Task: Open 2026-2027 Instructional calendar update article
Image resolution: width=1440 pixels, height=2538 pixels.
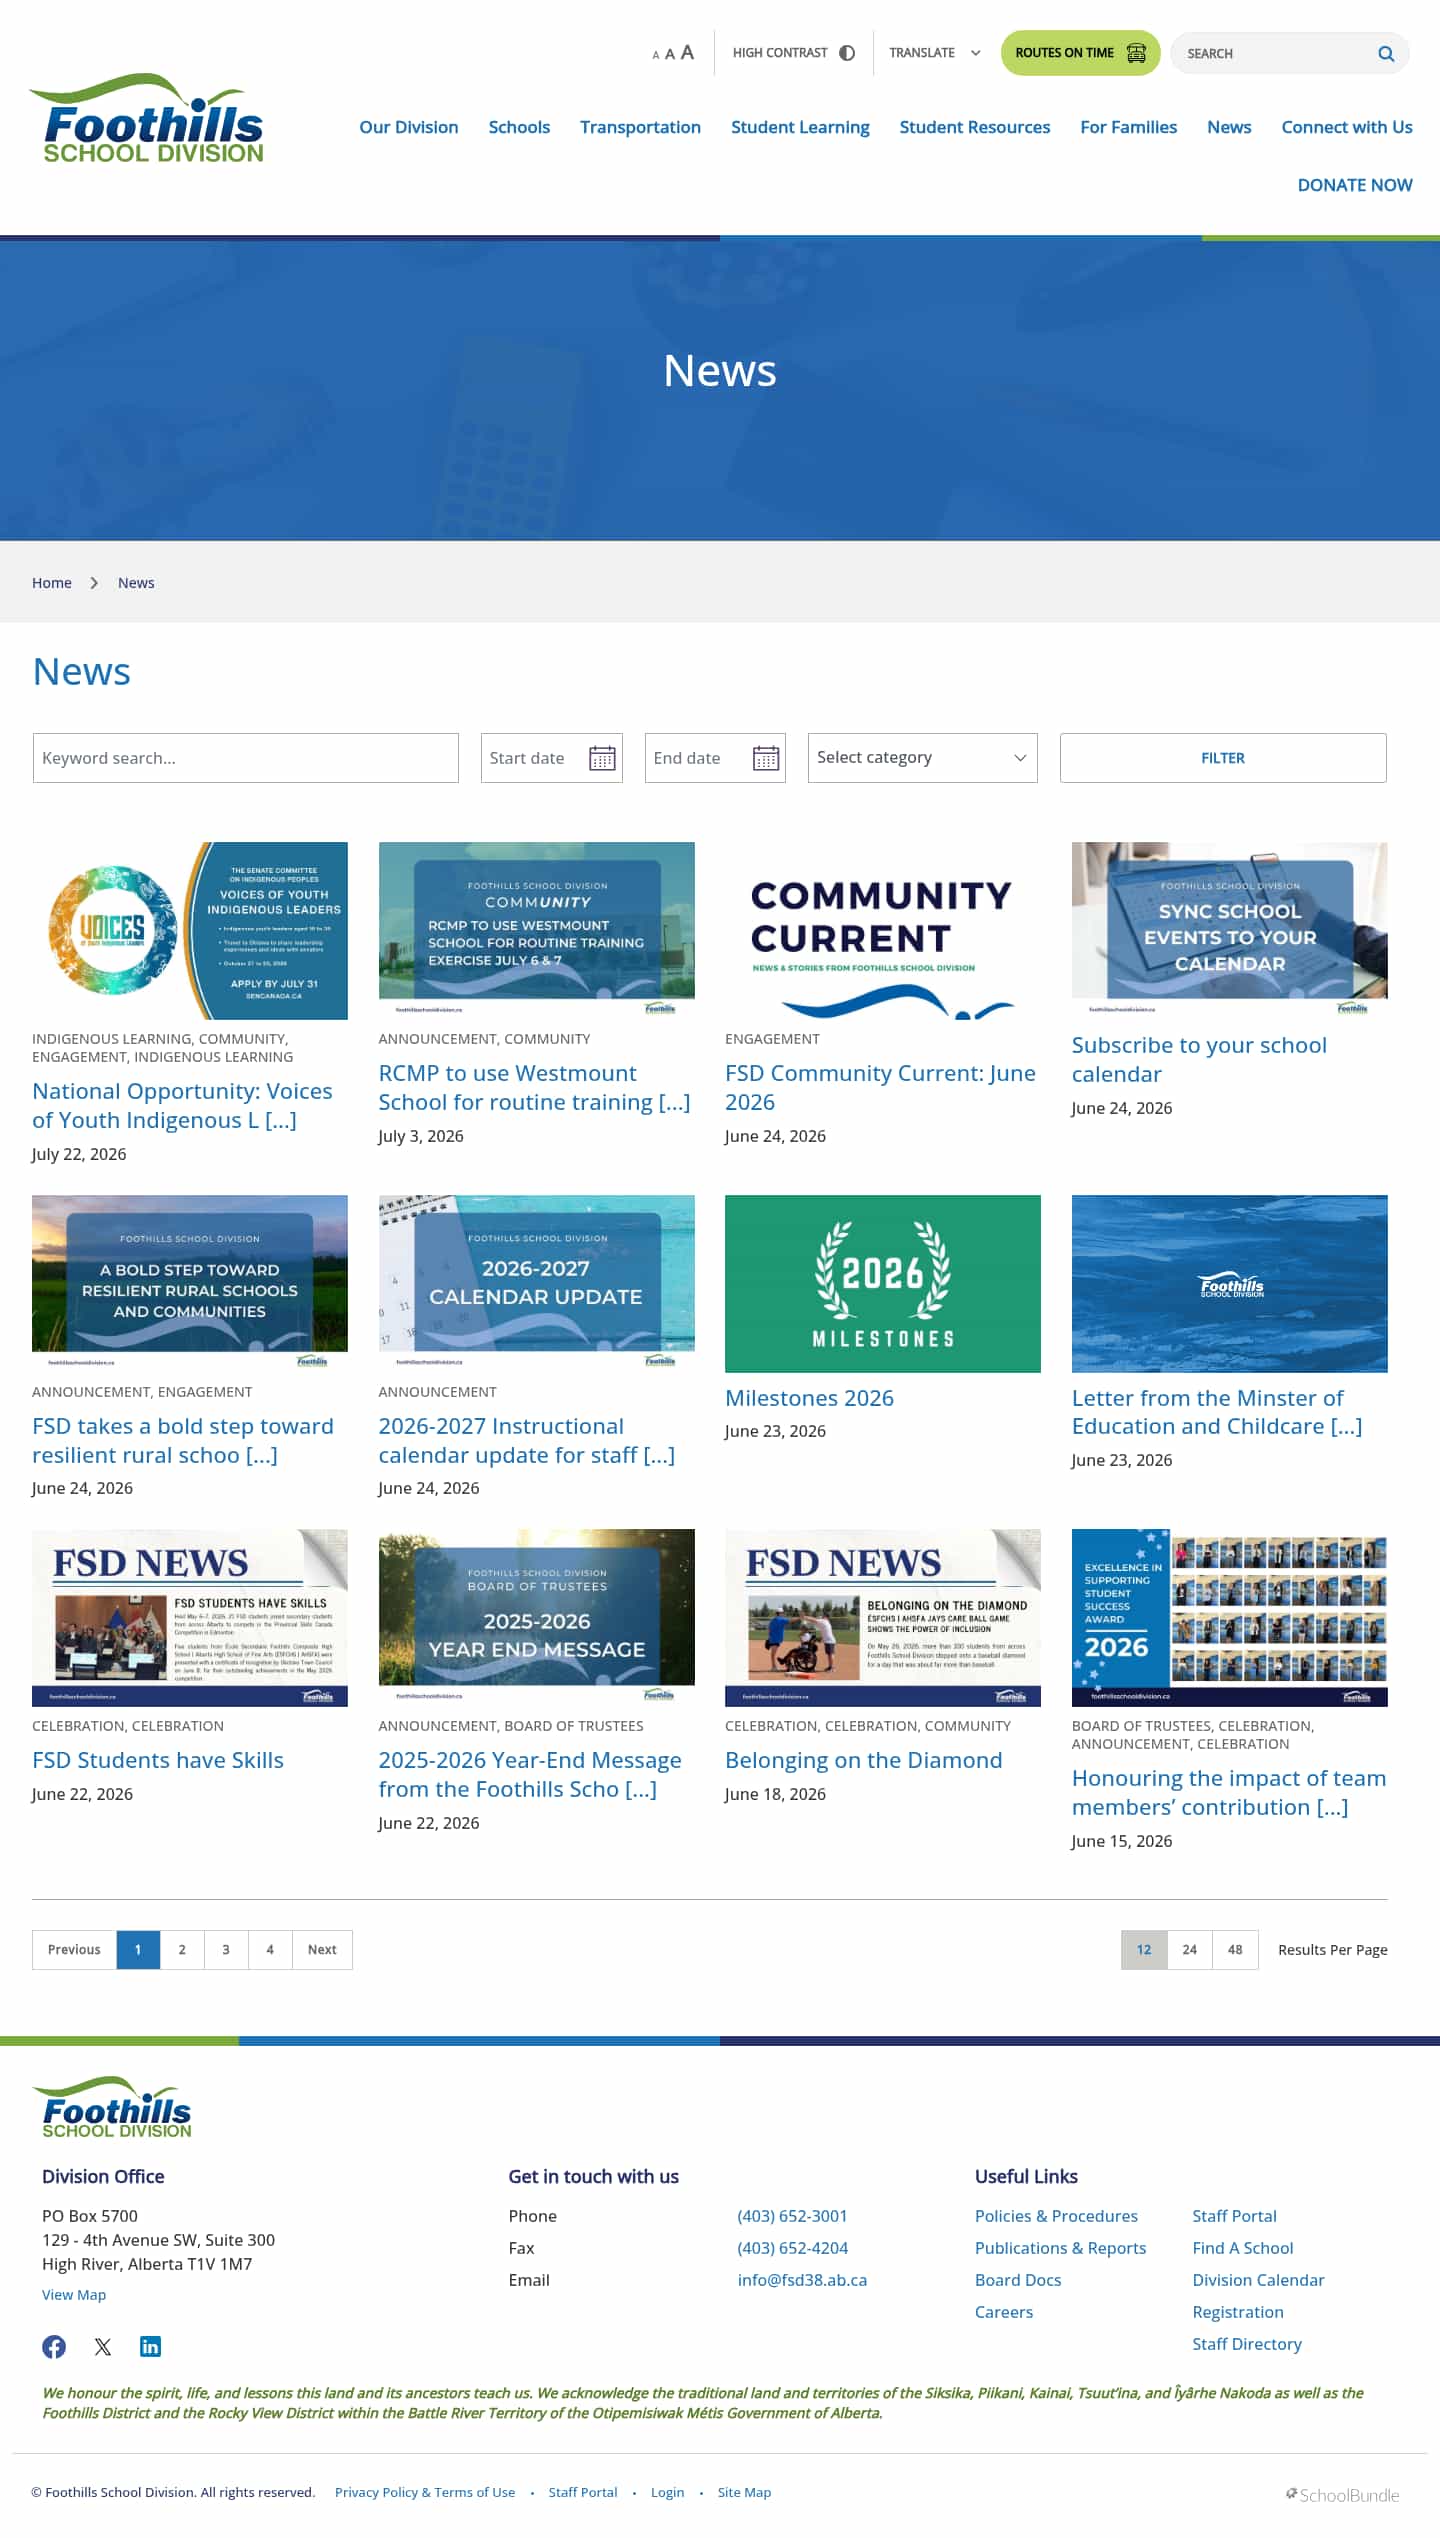Action: click(527, 1440)
